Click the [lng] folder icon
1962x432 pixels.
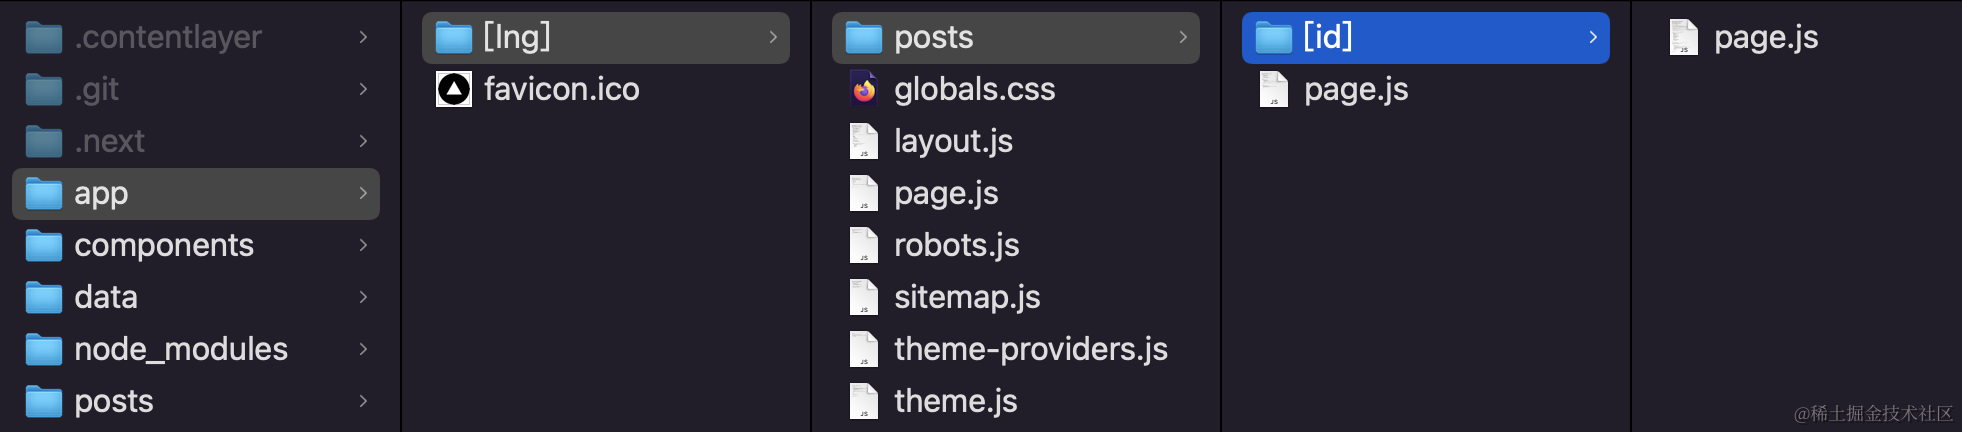coord(454,38)
